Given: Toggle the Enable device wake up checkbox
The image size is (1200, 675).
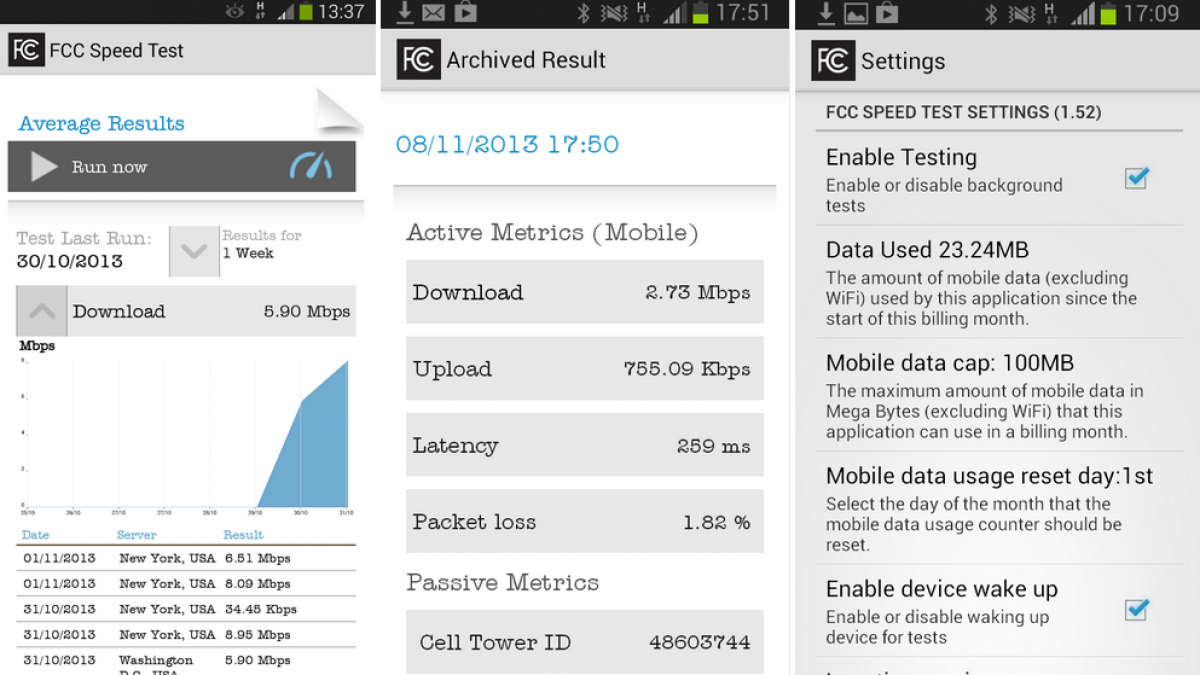Looking at the screenshot, I should click(1136, 608).
